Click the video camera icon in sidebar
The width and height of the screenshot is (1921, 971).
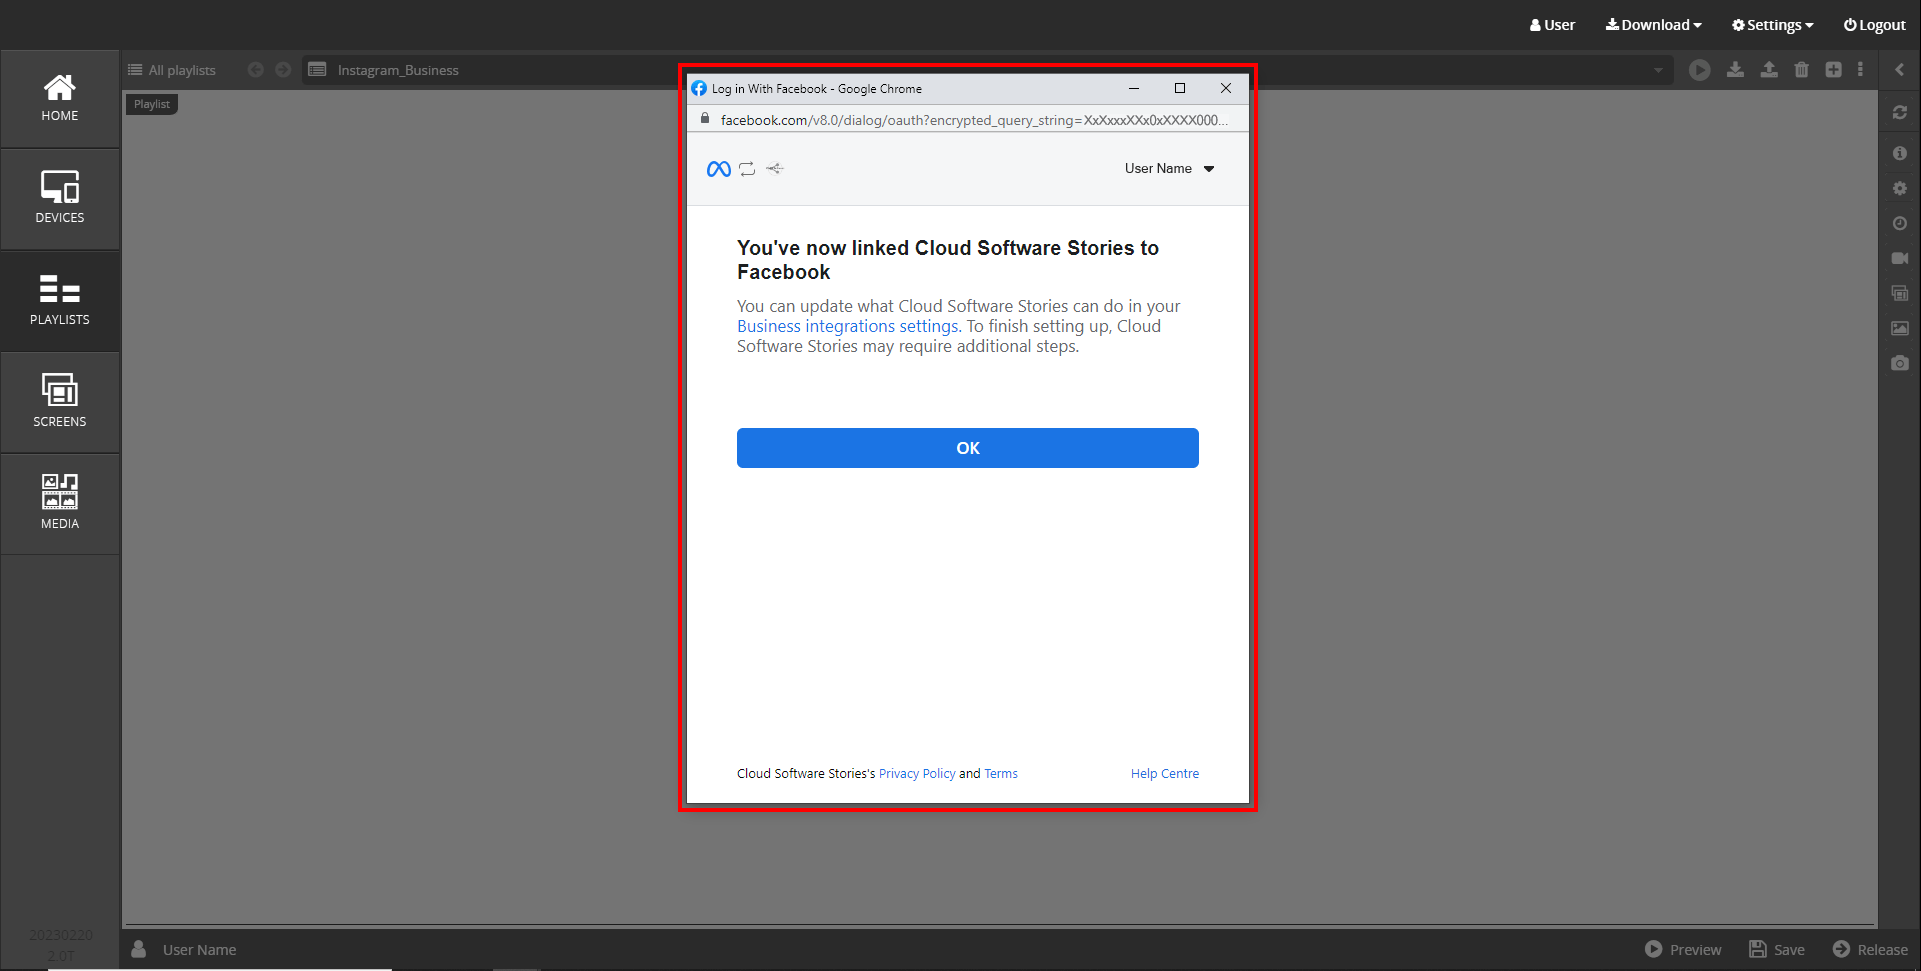pos(1900,258)
